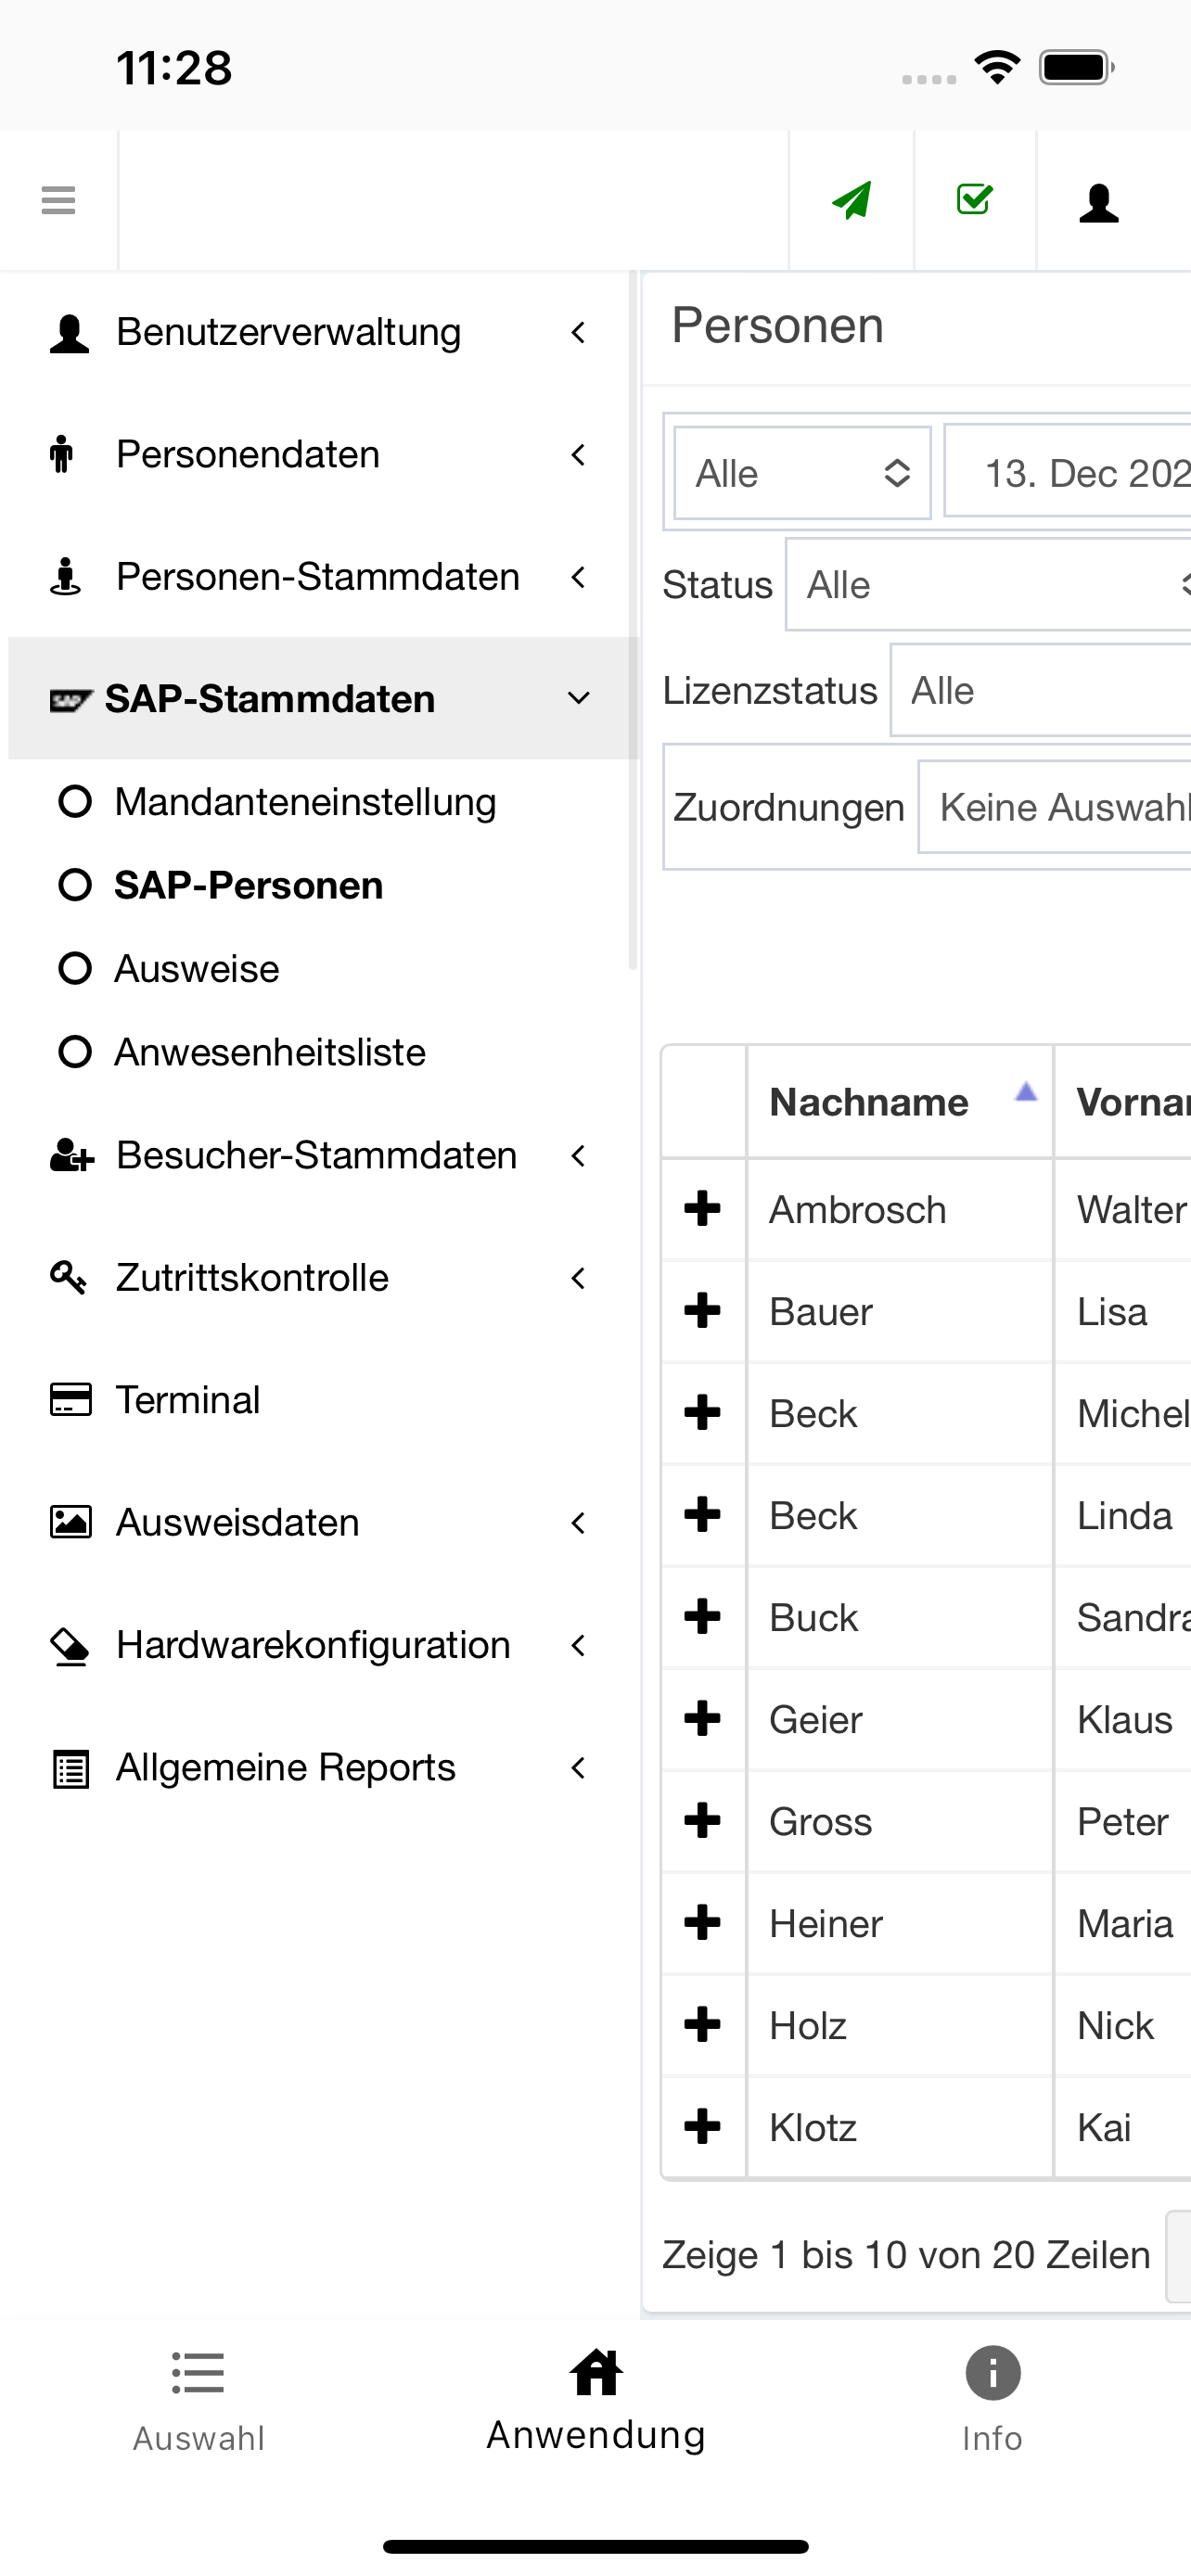Expand the Benutzerverwaltung menu chevron
This screenshot has height=2576, width=1191.
(578, 332)
